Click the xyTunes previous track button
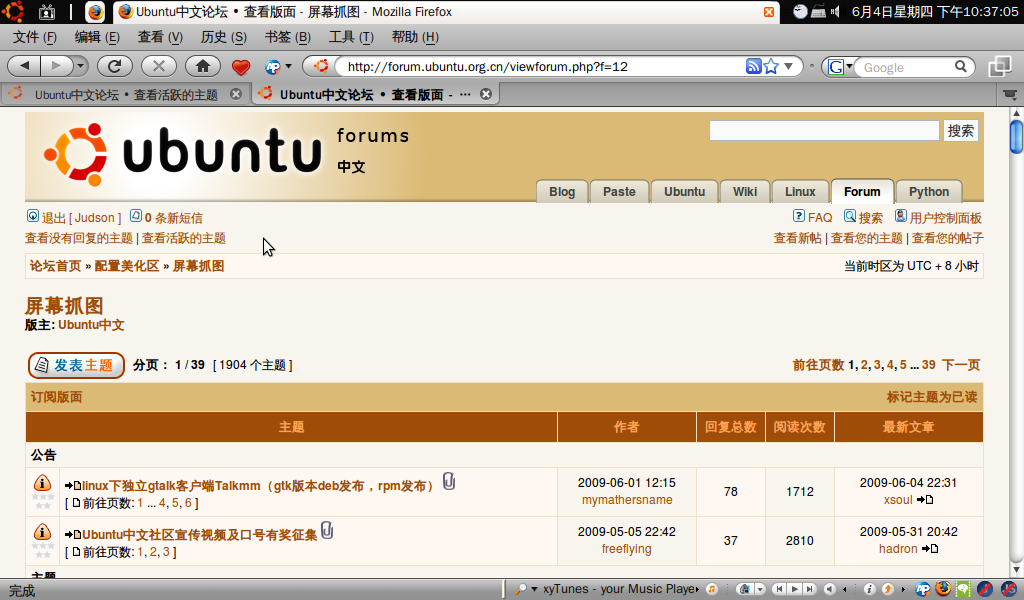 778,589
